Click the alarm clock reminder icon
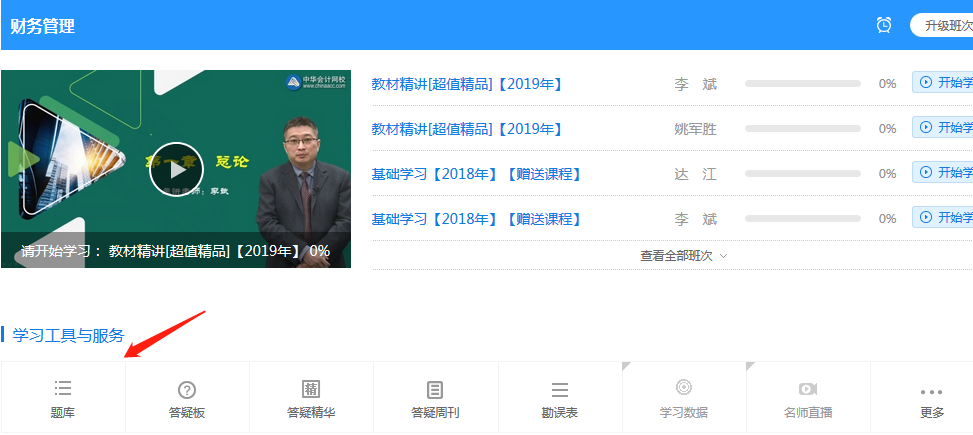 coord(884,25)
